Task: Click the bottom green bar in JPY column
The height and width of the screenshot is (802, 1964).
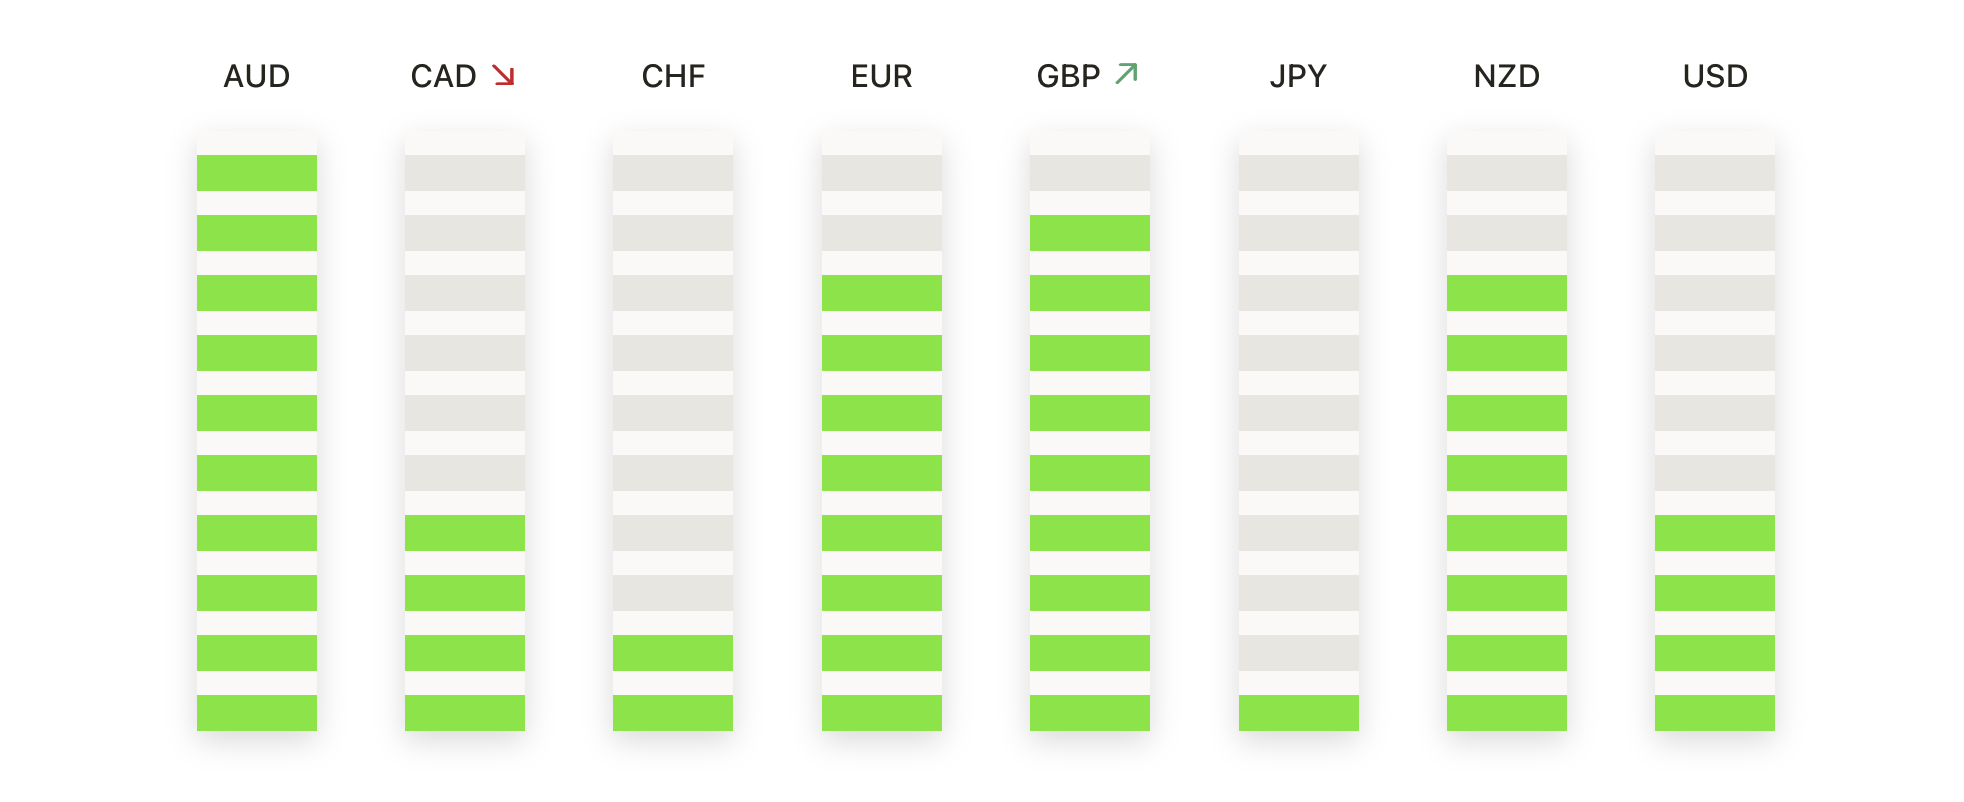Action: 1298,713
